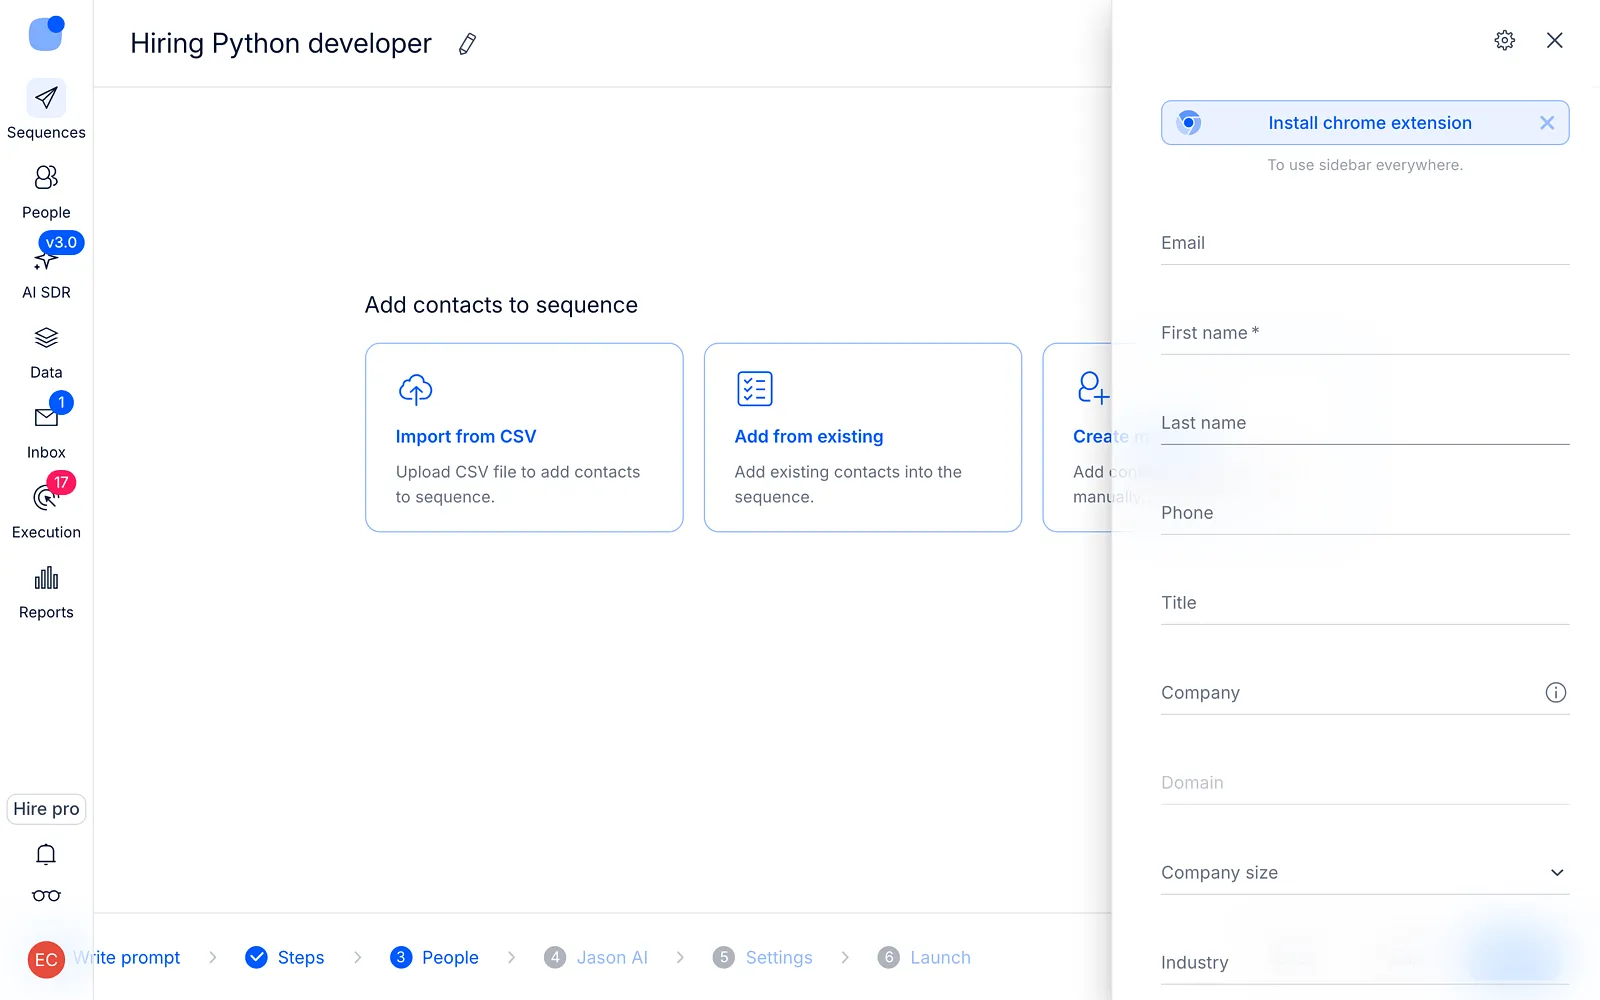The image size is (1600, 1000).
Task: Click Install chrome extension button
Action: click(x=1365, y=123)
